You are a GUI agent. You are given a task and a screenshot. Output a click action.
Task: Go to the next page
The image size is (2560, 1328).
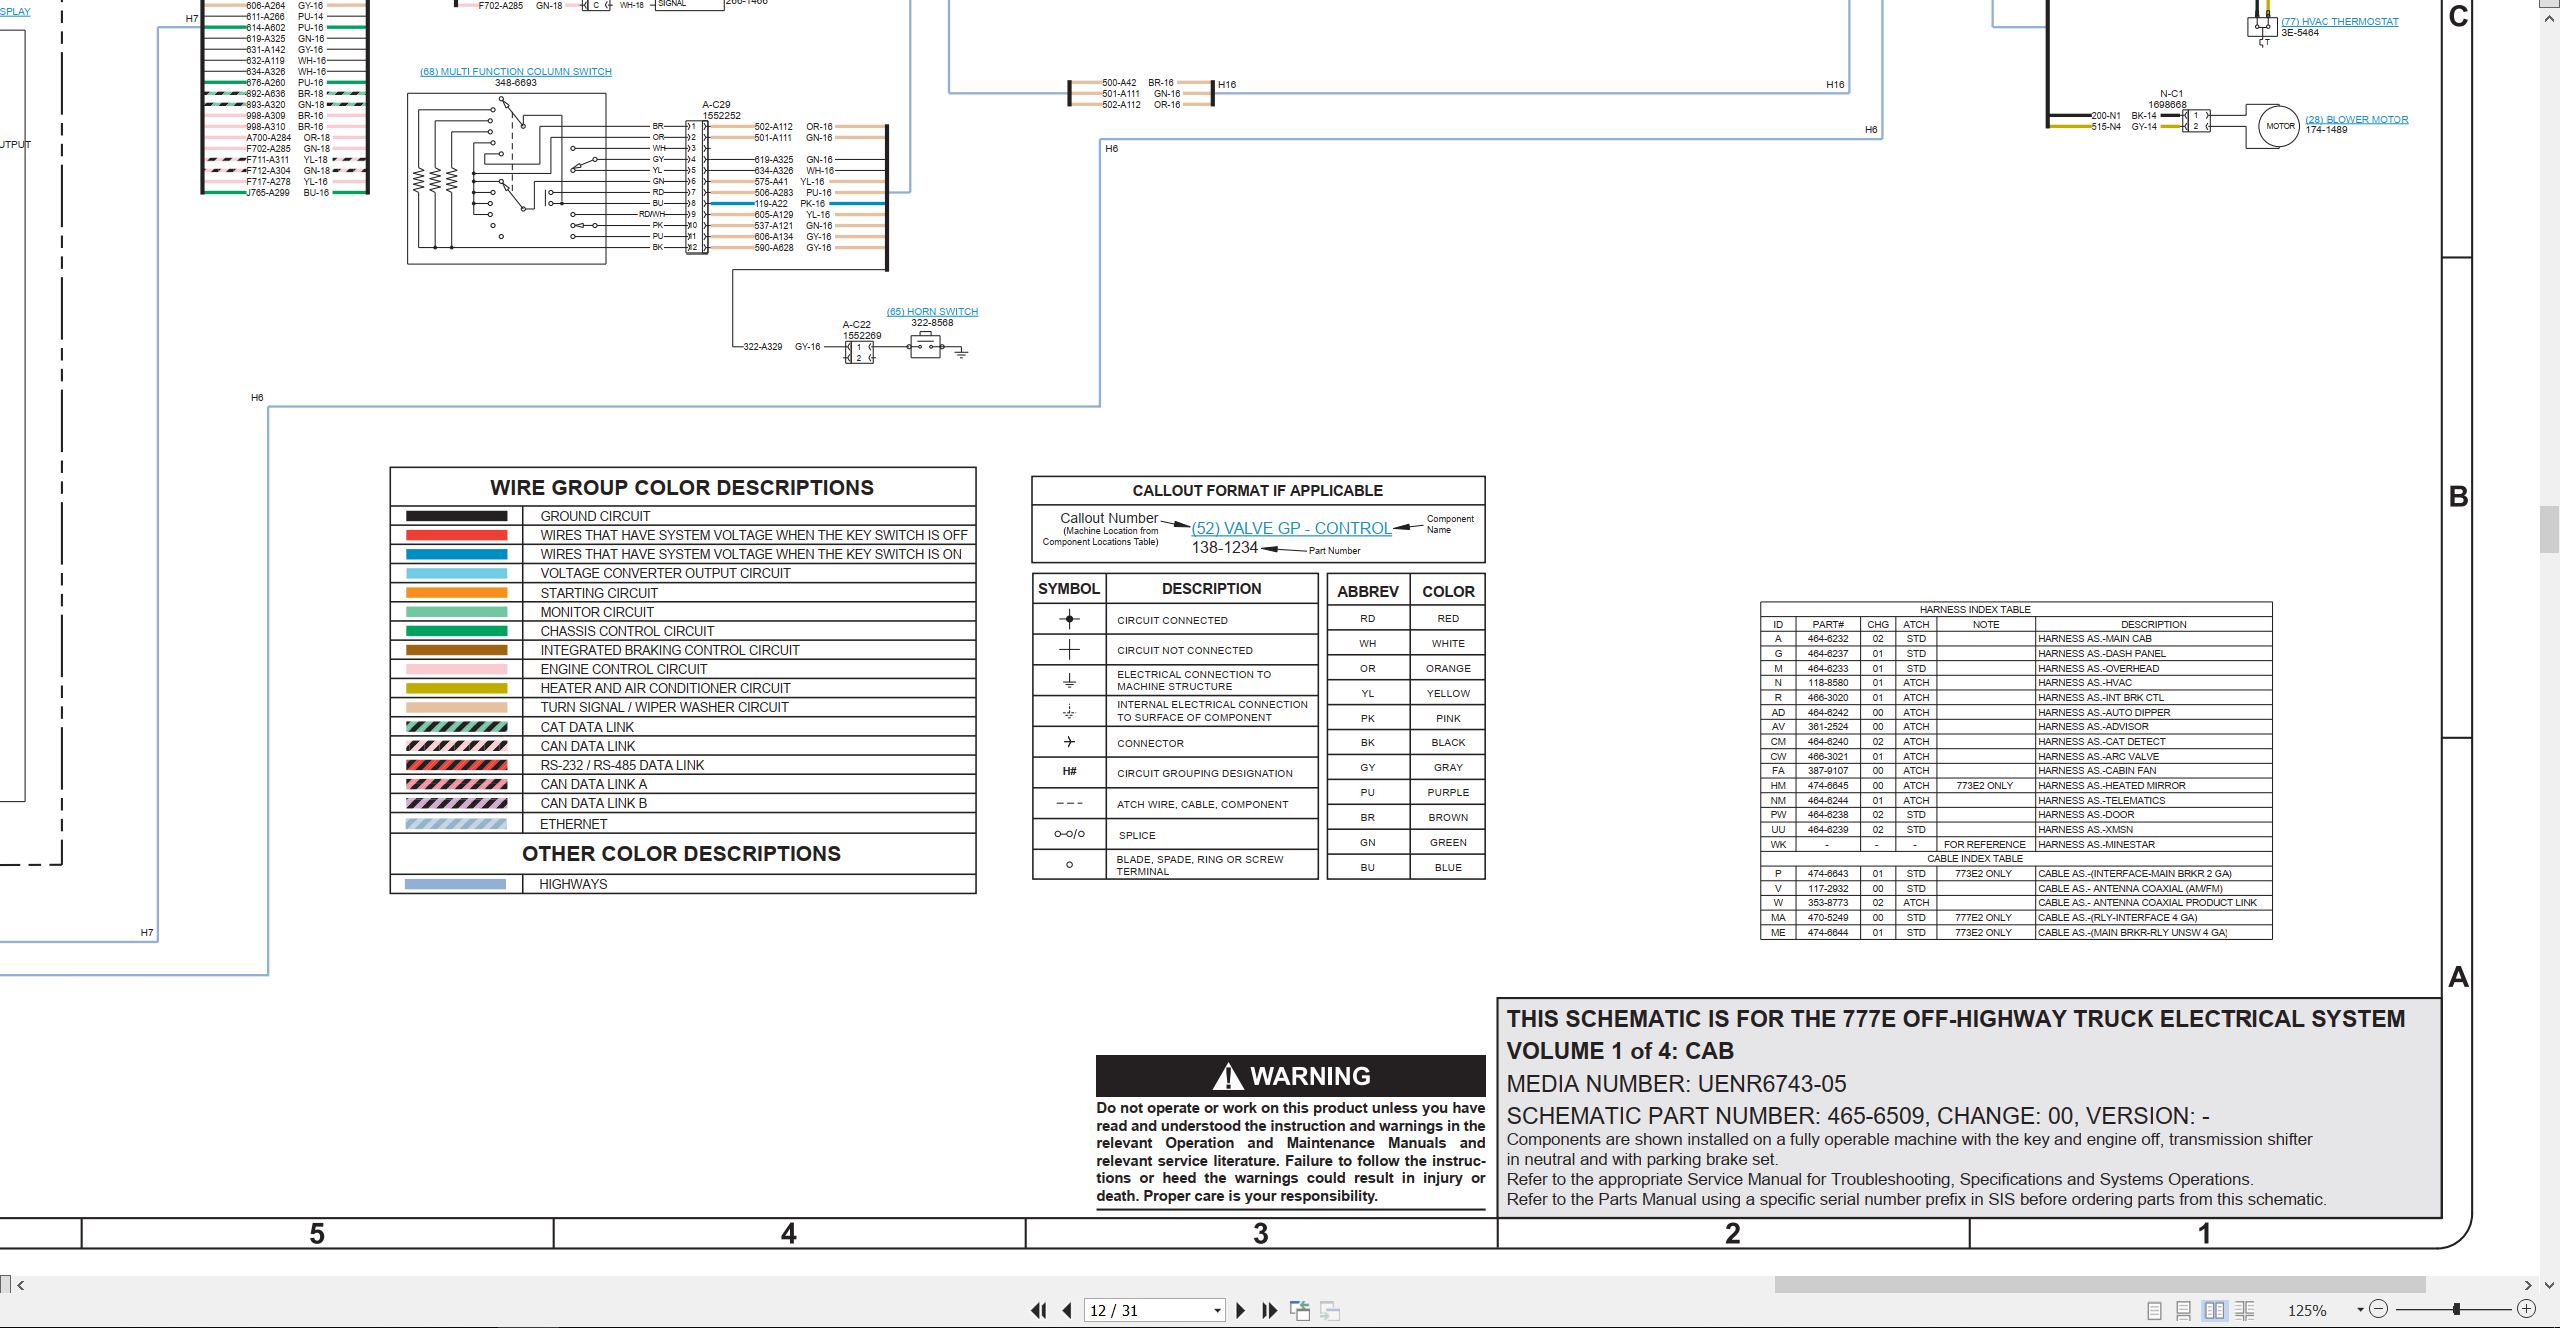coord(1241,1310)
